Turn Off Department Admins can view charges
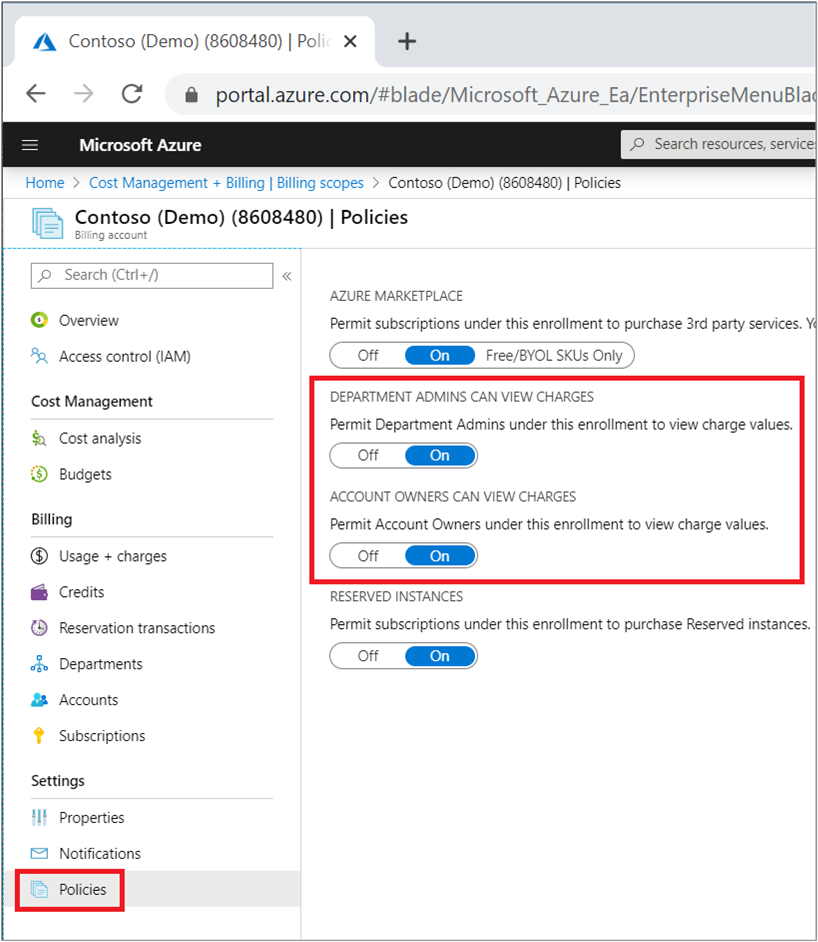This screenshot has height=942, width=818. pyautogui.click(x=368, y=455)
